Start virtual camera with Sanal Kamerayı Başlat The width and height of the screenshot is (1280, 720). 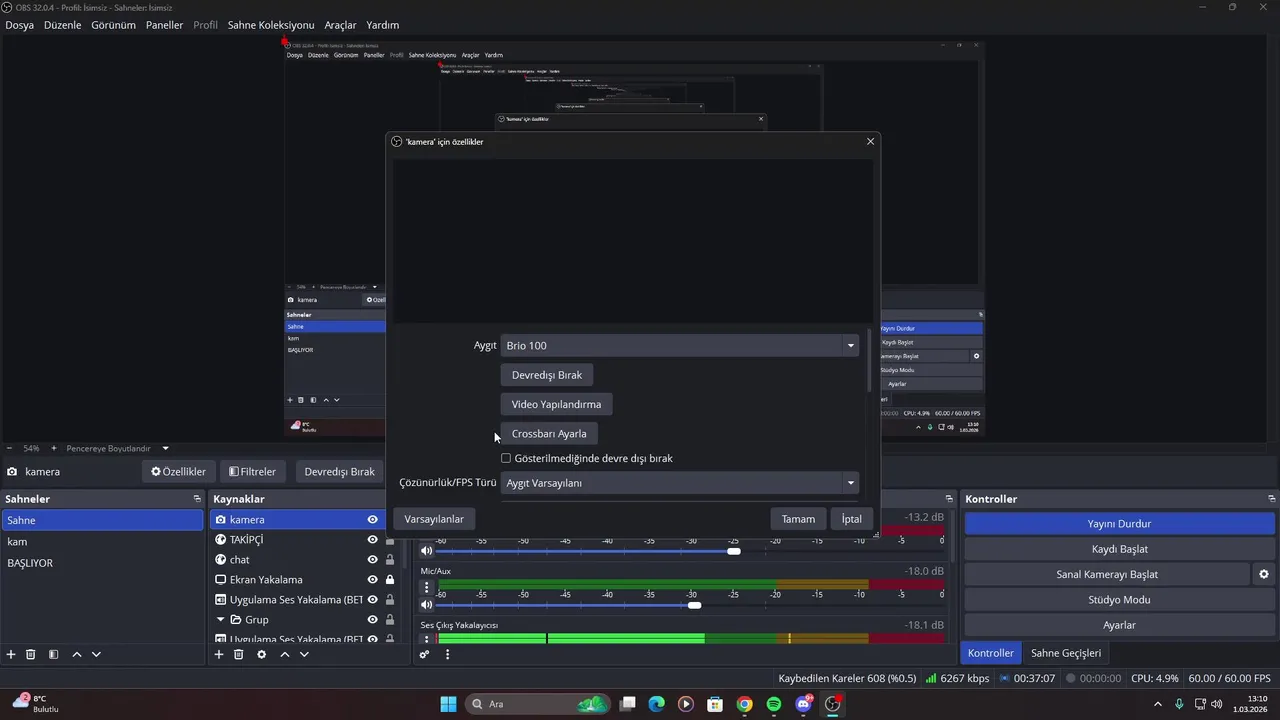tap(1107, 574)
